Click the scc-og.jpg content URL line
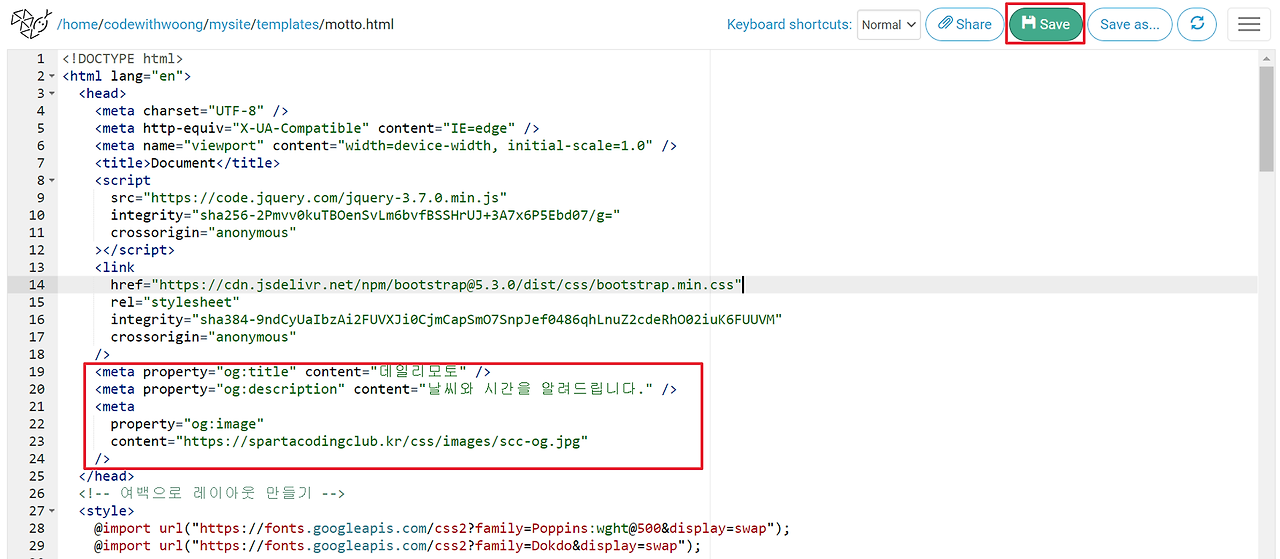 pos(349,441)
